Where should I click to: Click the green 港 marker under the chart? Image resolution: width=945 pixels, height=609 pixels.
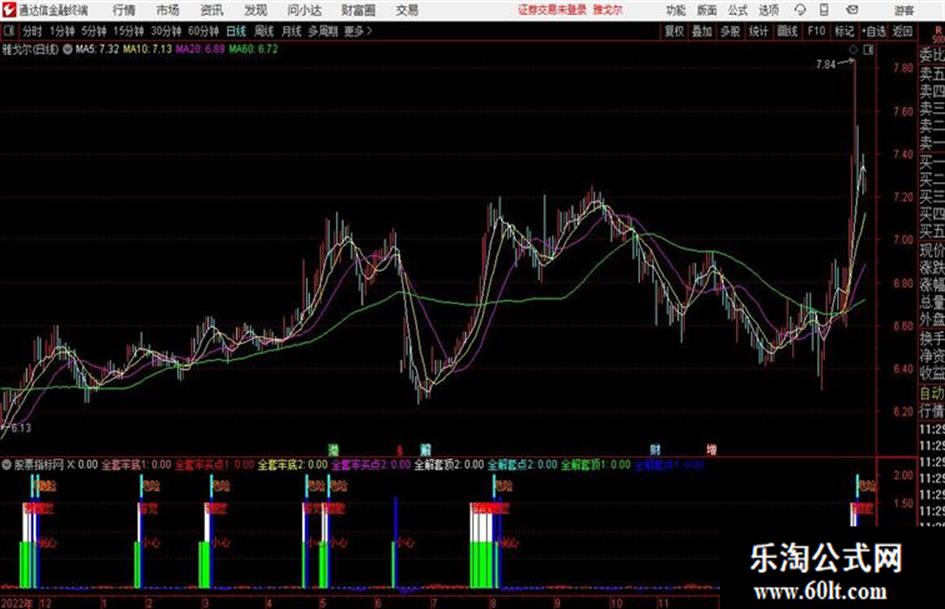333,449
